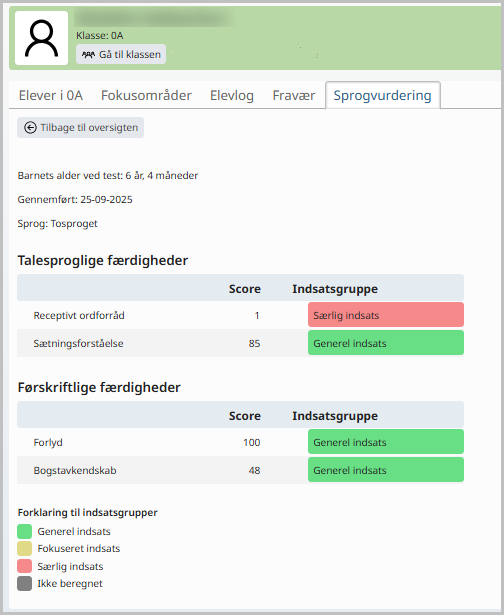This screenshot has width=504, height=615.
Task: Click the Generel indsats cell for Bogstavkendskab
Action: [386, 470]
